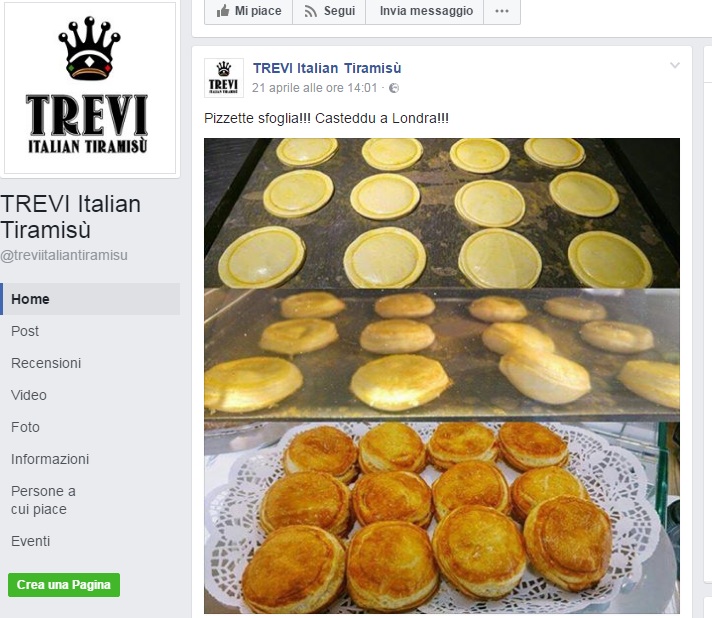The image size is (712, 618).
Task: Open the pizzette sfoglia photo collage
Action: point(442,376)
